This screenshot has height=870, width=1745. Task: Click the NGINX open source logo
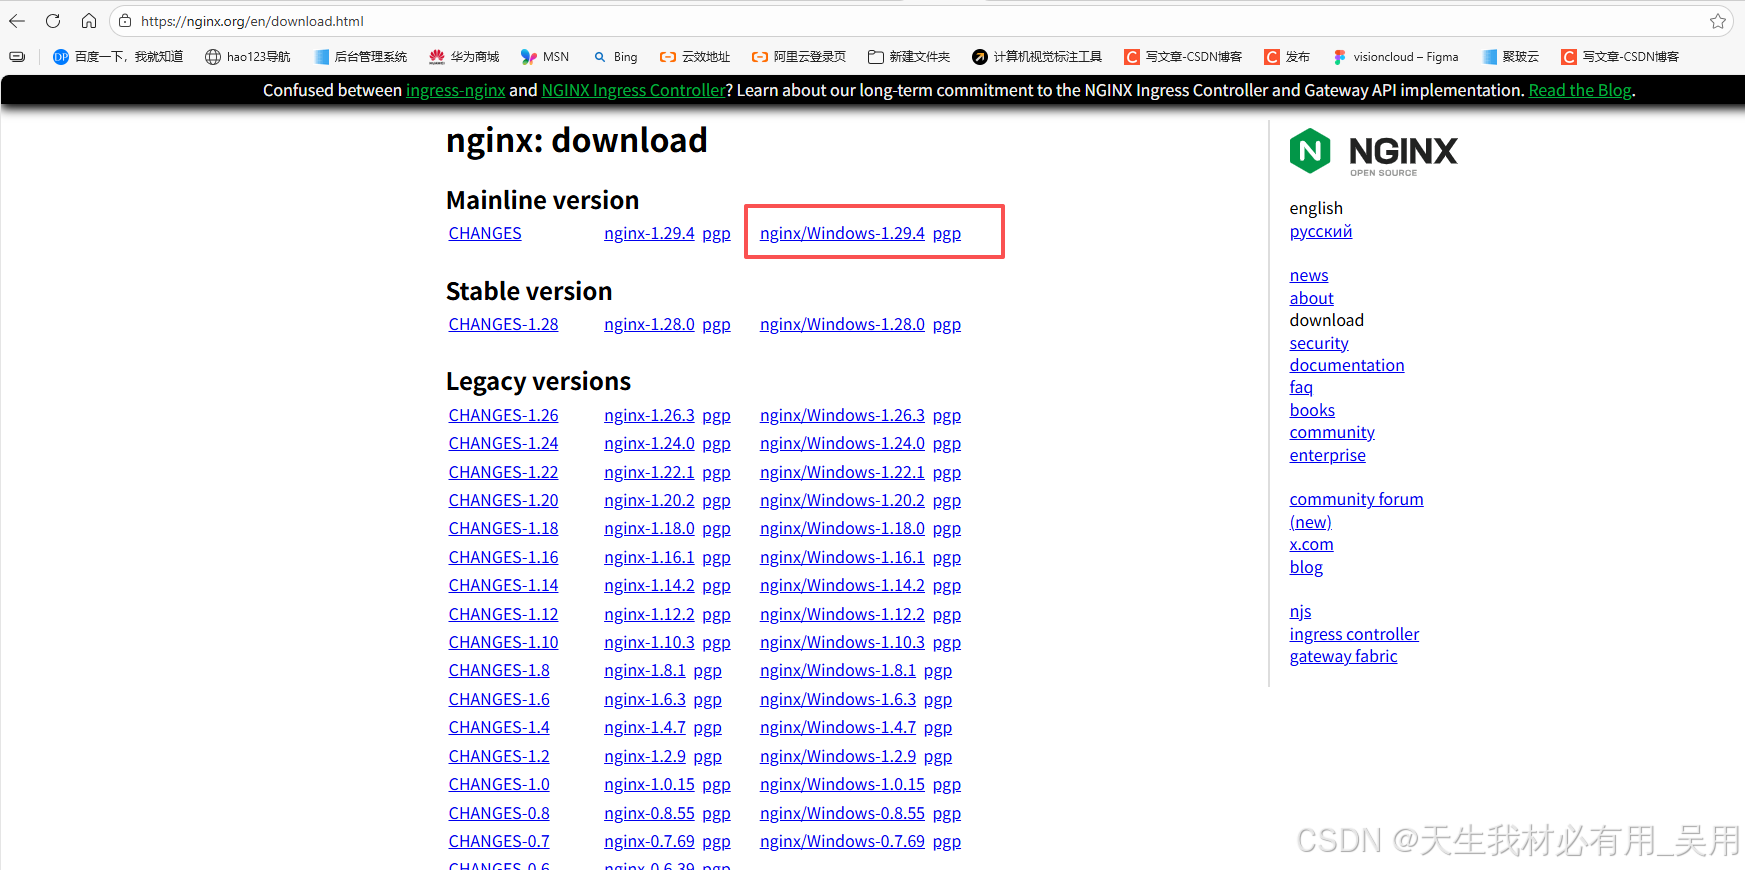(1373, 152)
